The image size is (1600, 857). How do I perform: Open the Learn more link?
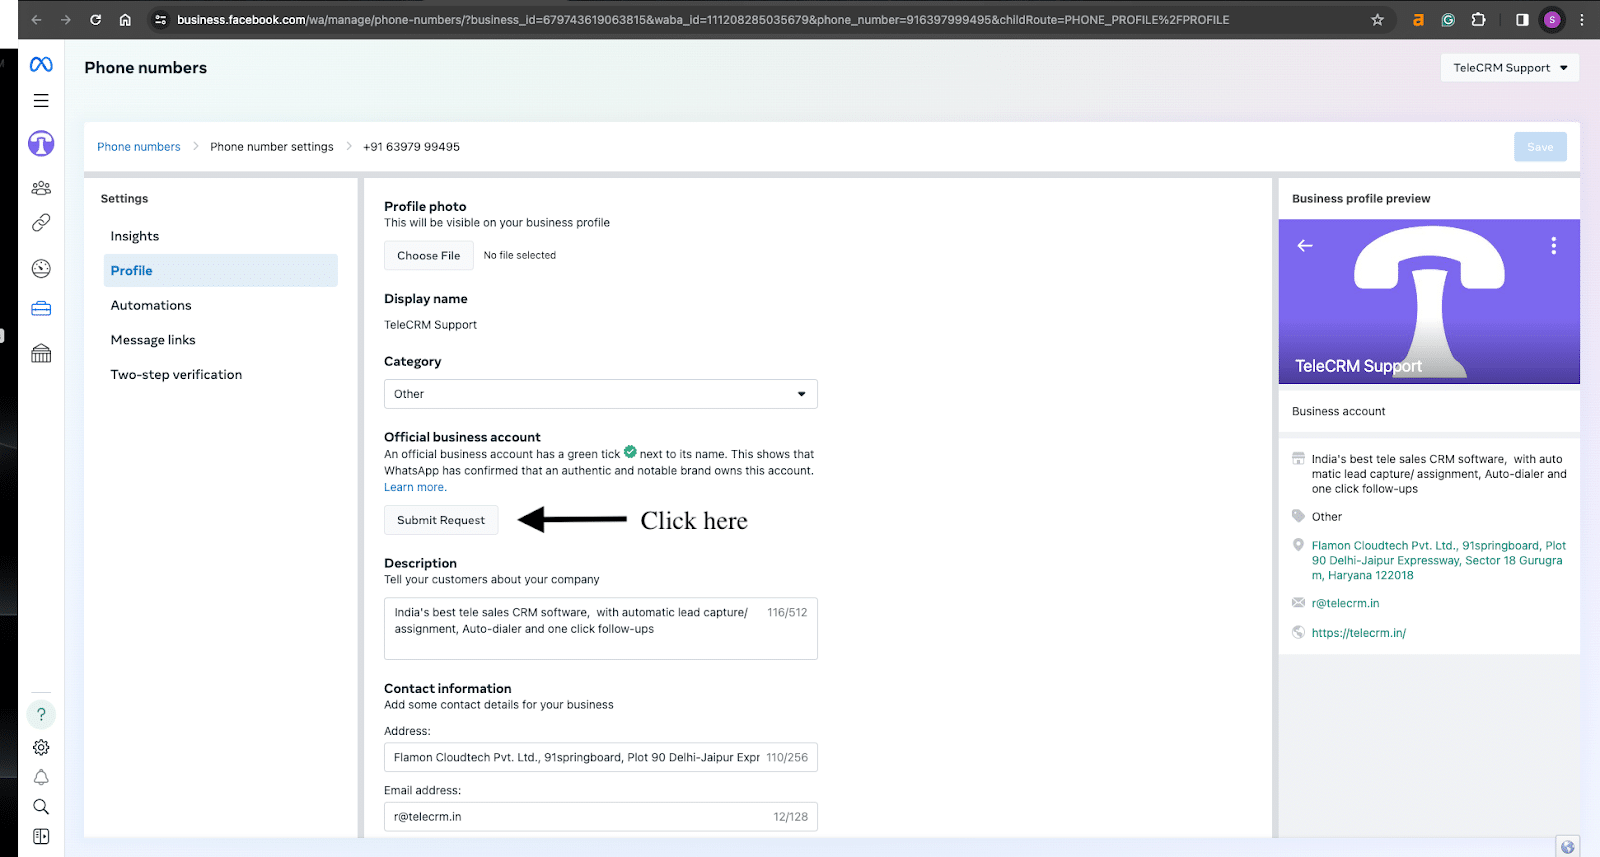click(414, 488)
